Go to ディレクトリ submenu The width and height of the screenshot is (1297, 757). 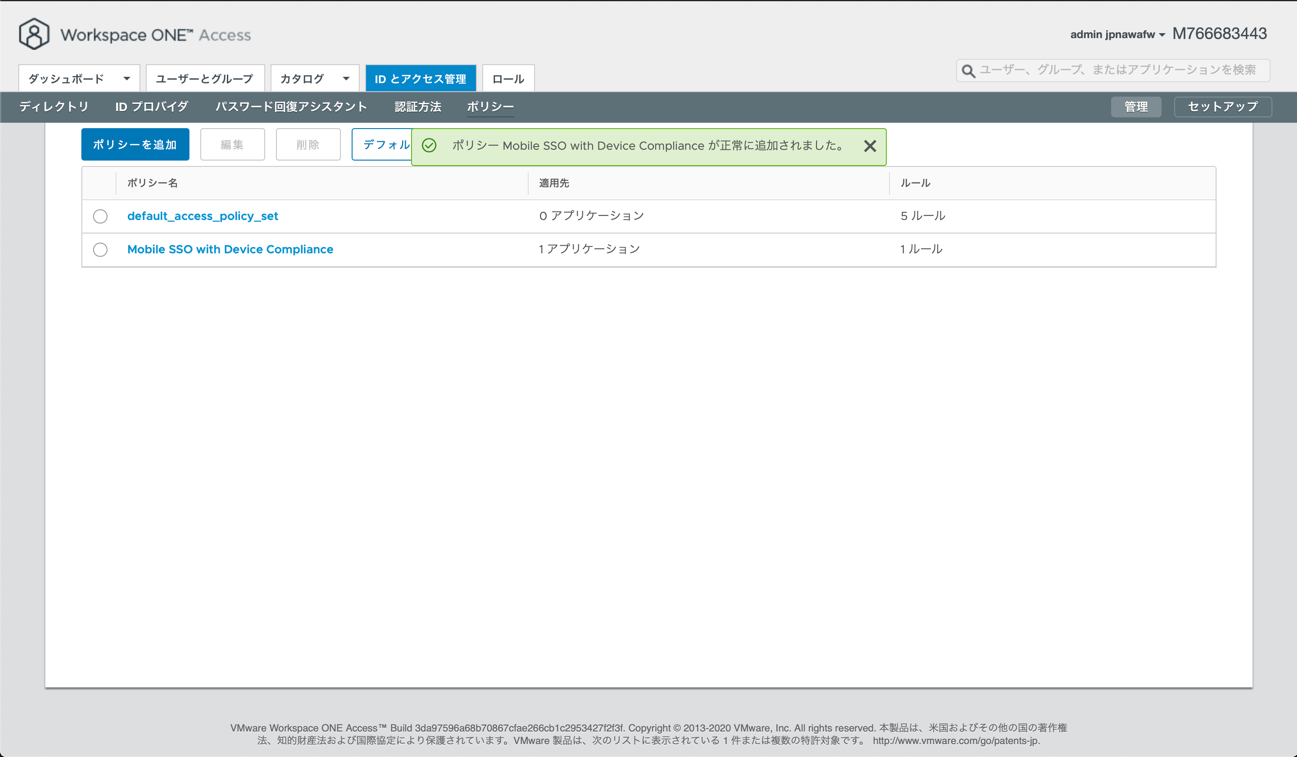[54, 107]
